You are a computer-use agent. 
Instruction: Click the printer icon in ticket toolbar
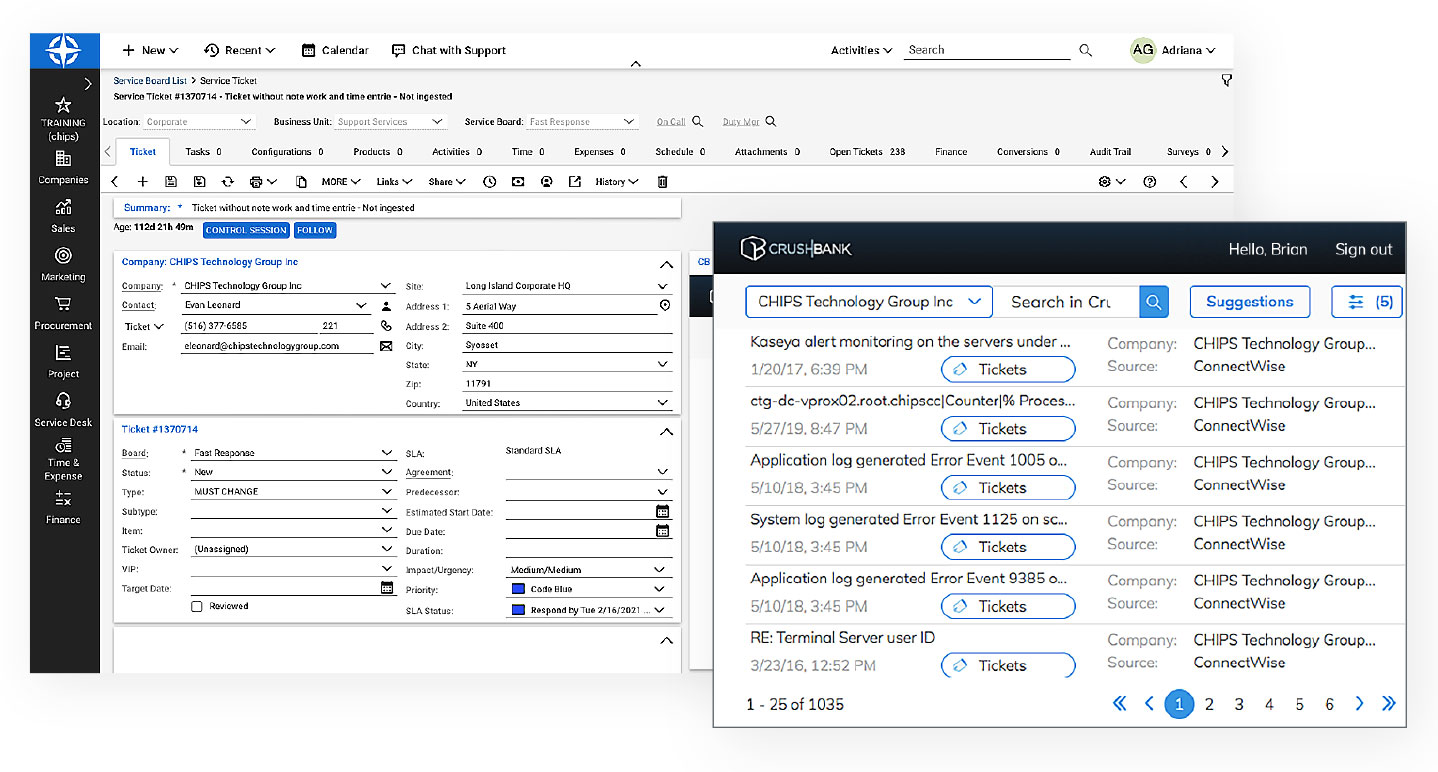coord(257,182)
